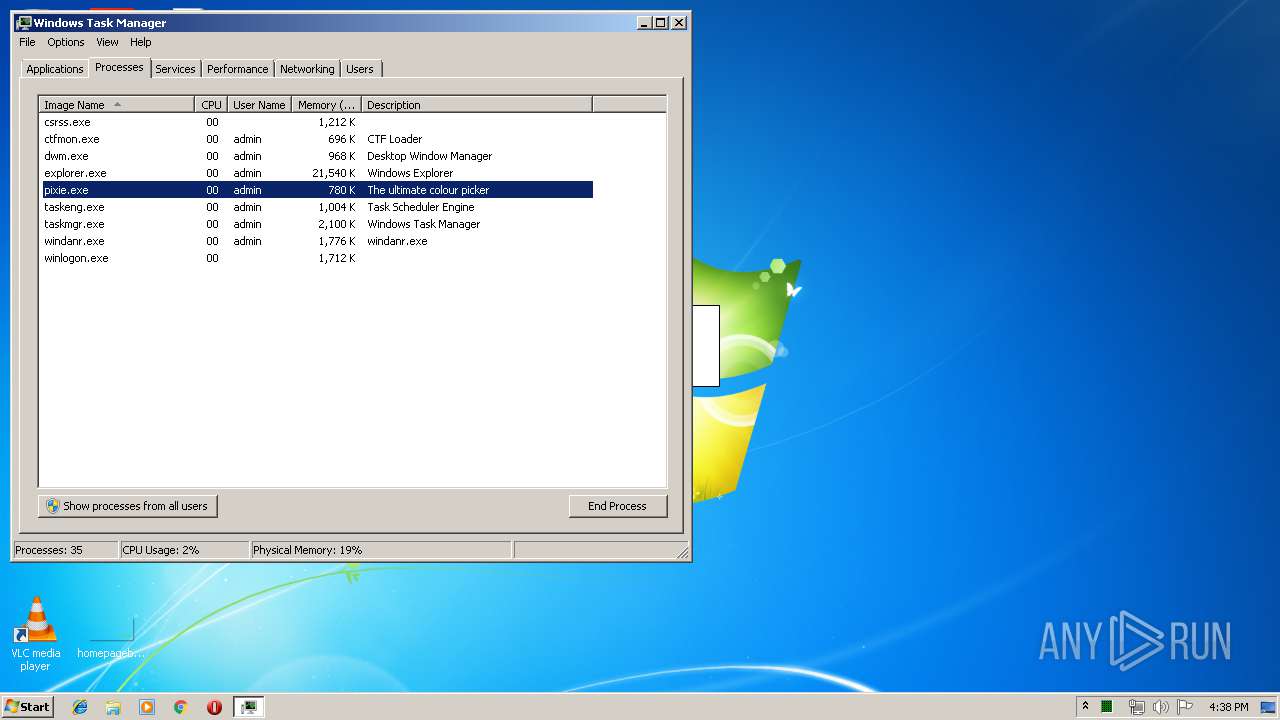The width and height of the screenshot is (1280, 720).
Task: Click the Task Manager title bar icon
Action: [24, 22]
